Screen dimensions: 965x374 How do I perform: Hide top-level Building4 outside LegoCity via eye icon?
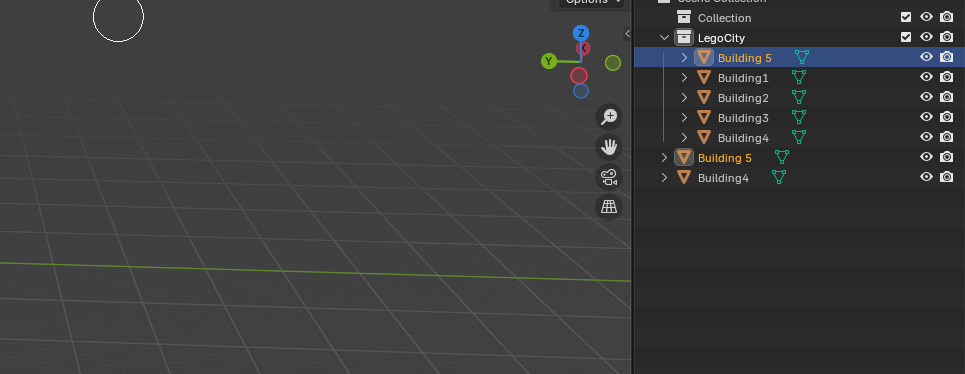[x=926, y=177]
